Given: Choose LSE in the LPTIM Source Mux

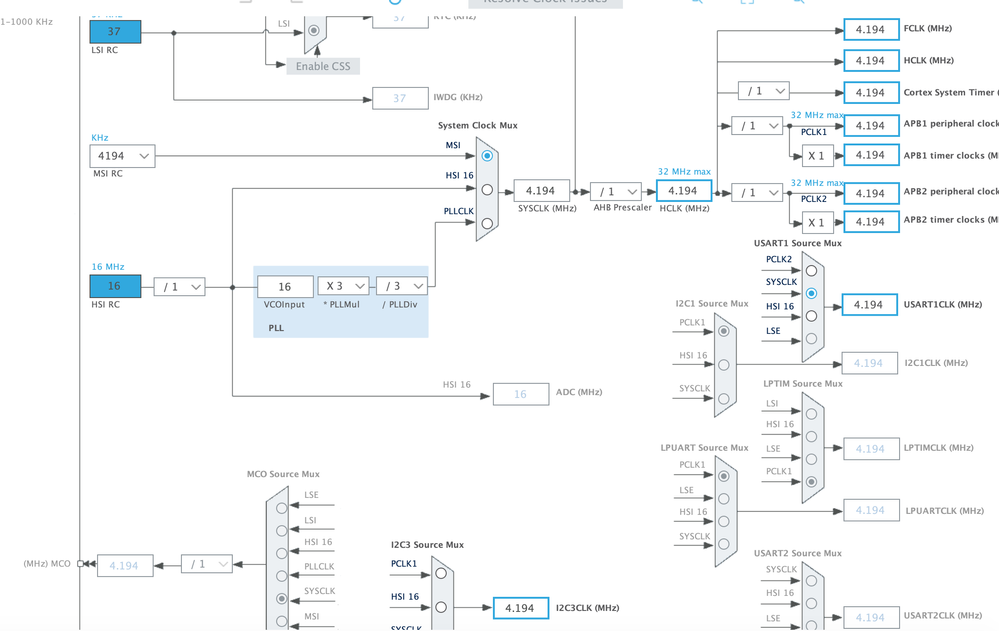Looking at the screenshot, I should (x=811, y=460).
